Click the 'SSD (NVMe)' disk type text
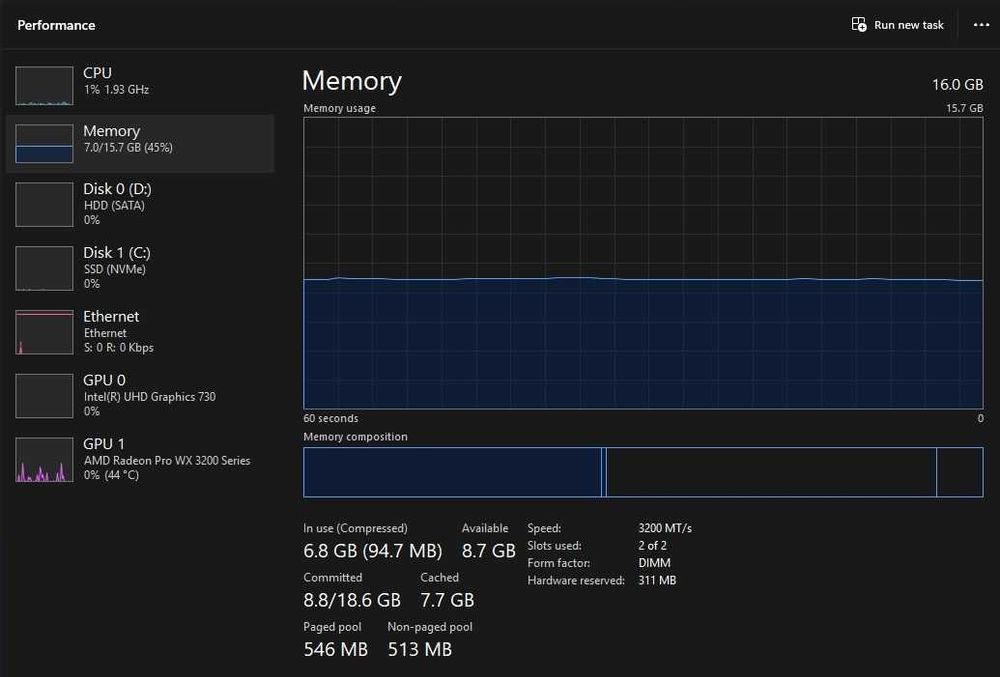Image resolution: width=1000 pixels, height=677 pixels. (x=115, y=269)
